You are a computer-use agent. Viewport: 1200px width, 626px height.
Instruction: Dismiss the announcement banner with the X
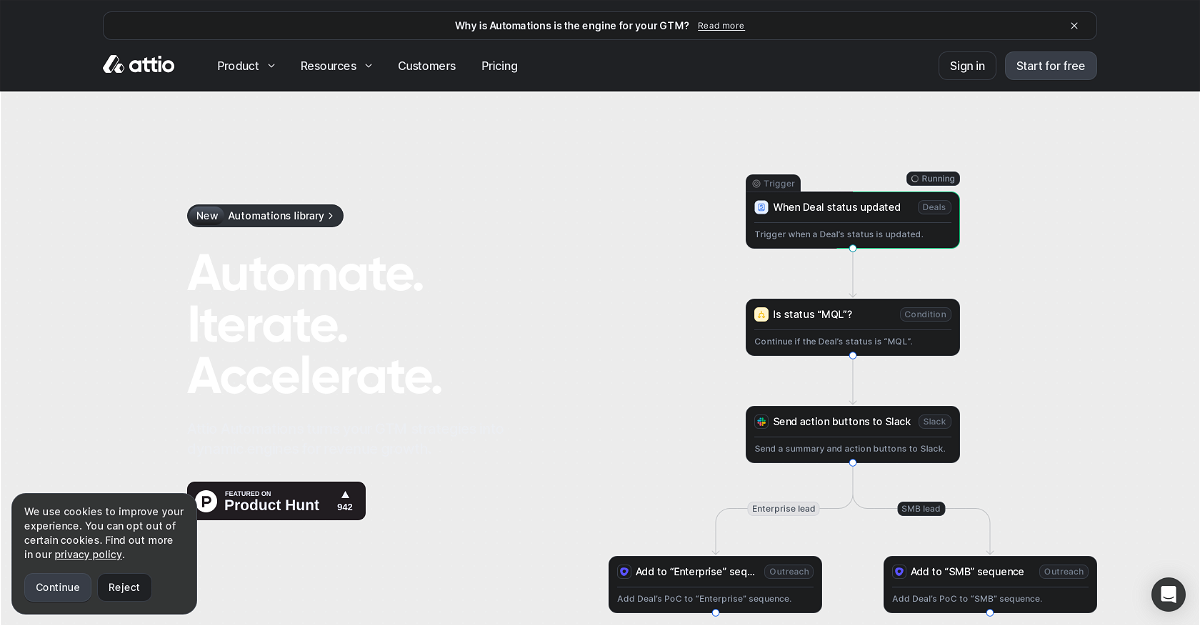pos(1074,26)
